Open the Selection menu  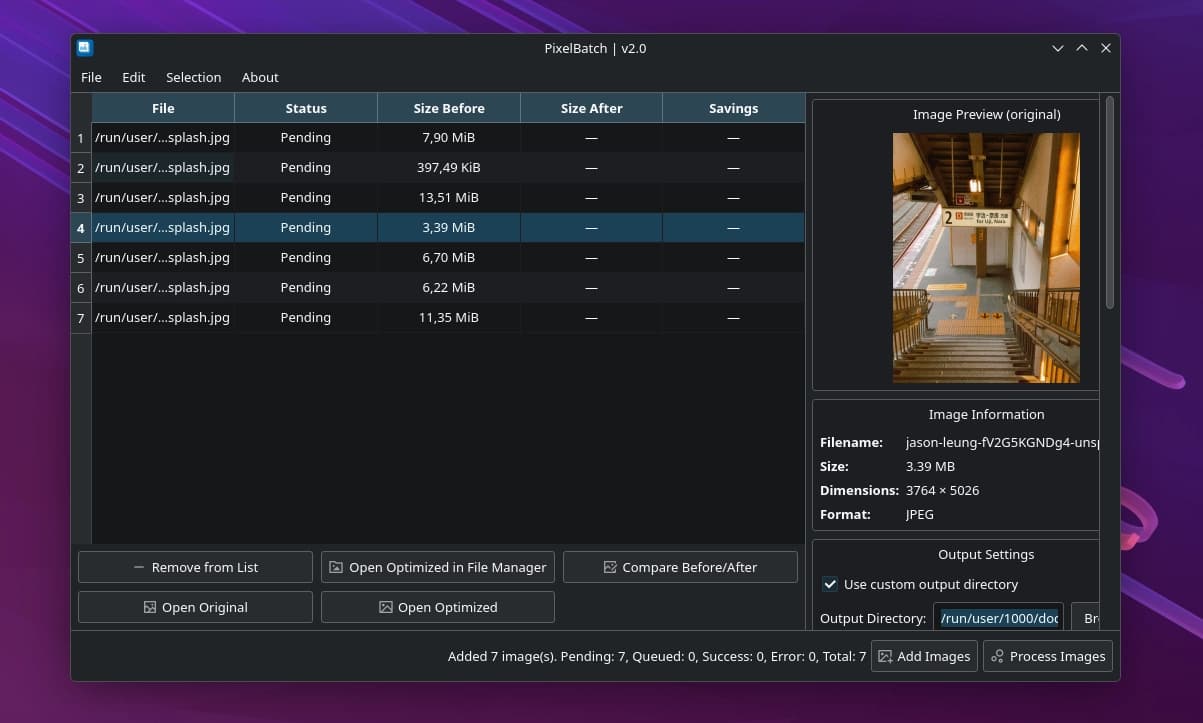[x=193, y=77]
